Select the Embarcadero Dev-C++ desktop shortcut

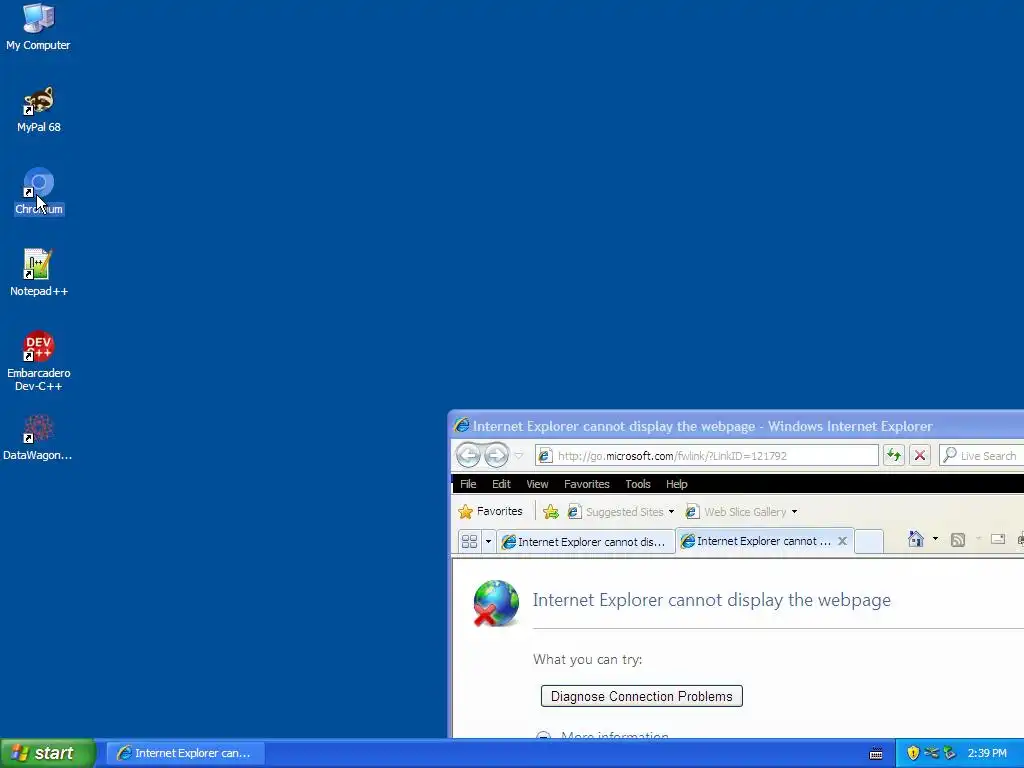point(39,362)
